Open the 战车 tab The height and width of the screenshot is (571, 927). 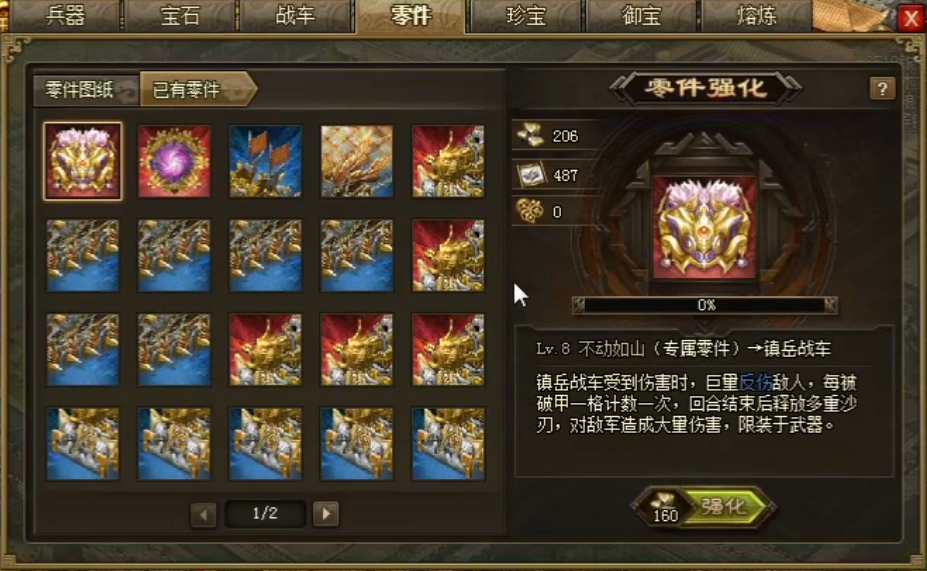[294, 15]
